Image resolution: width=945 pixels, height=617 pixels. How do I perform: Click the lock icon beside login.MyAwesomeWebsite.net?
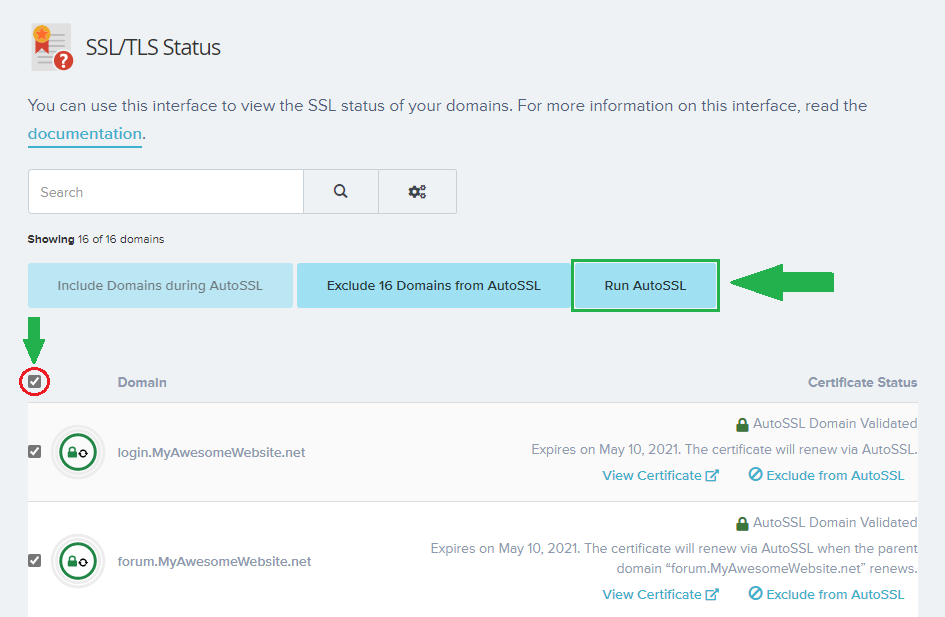pos(77,452)
